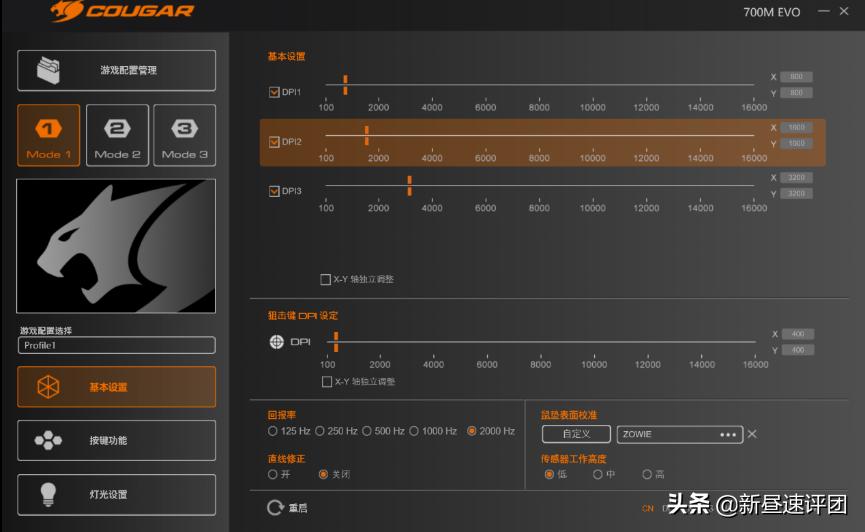This screenshot has width=865, height=532.
Task: Select the 1000 Hz polling rate
Action: (x=414, y=431)
